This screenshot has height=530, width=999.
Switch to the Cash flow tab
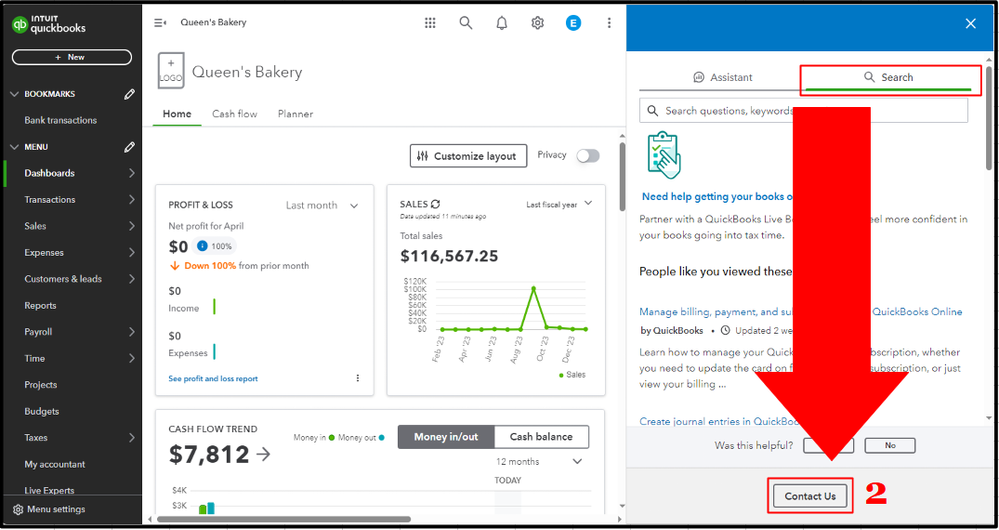pyautogui.click(x=234, y=114)
